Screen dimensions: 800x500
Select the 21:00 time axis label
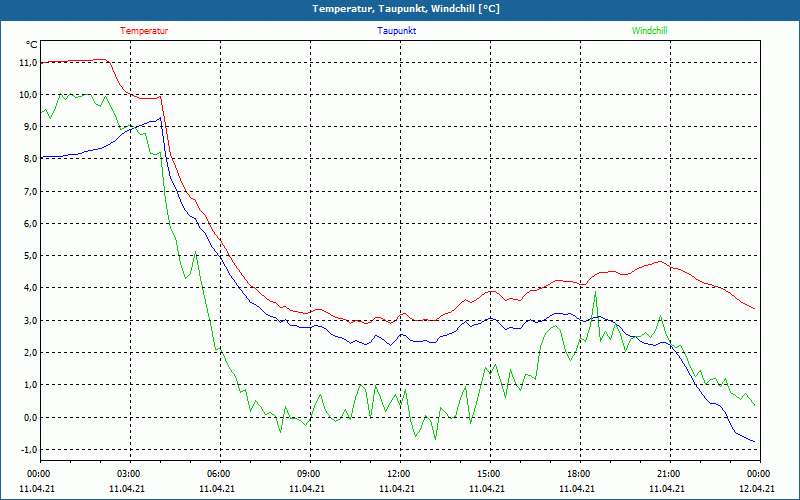coord(667,473)
